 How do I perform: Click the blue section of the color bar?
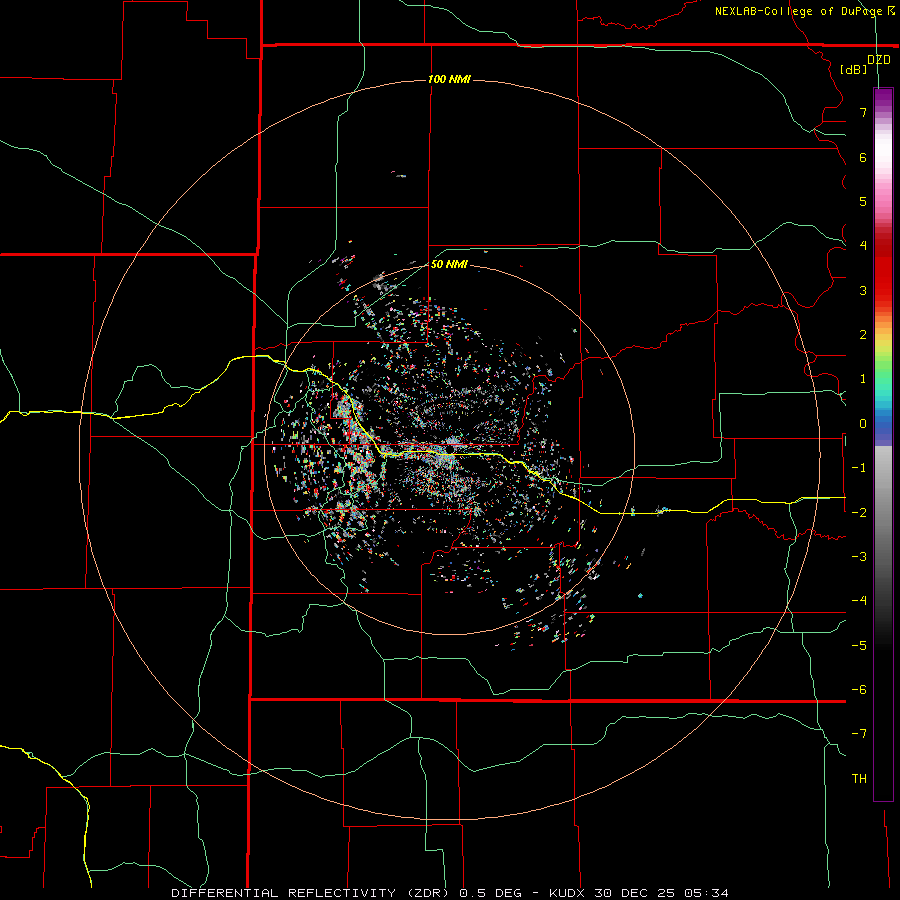[883, 425]
